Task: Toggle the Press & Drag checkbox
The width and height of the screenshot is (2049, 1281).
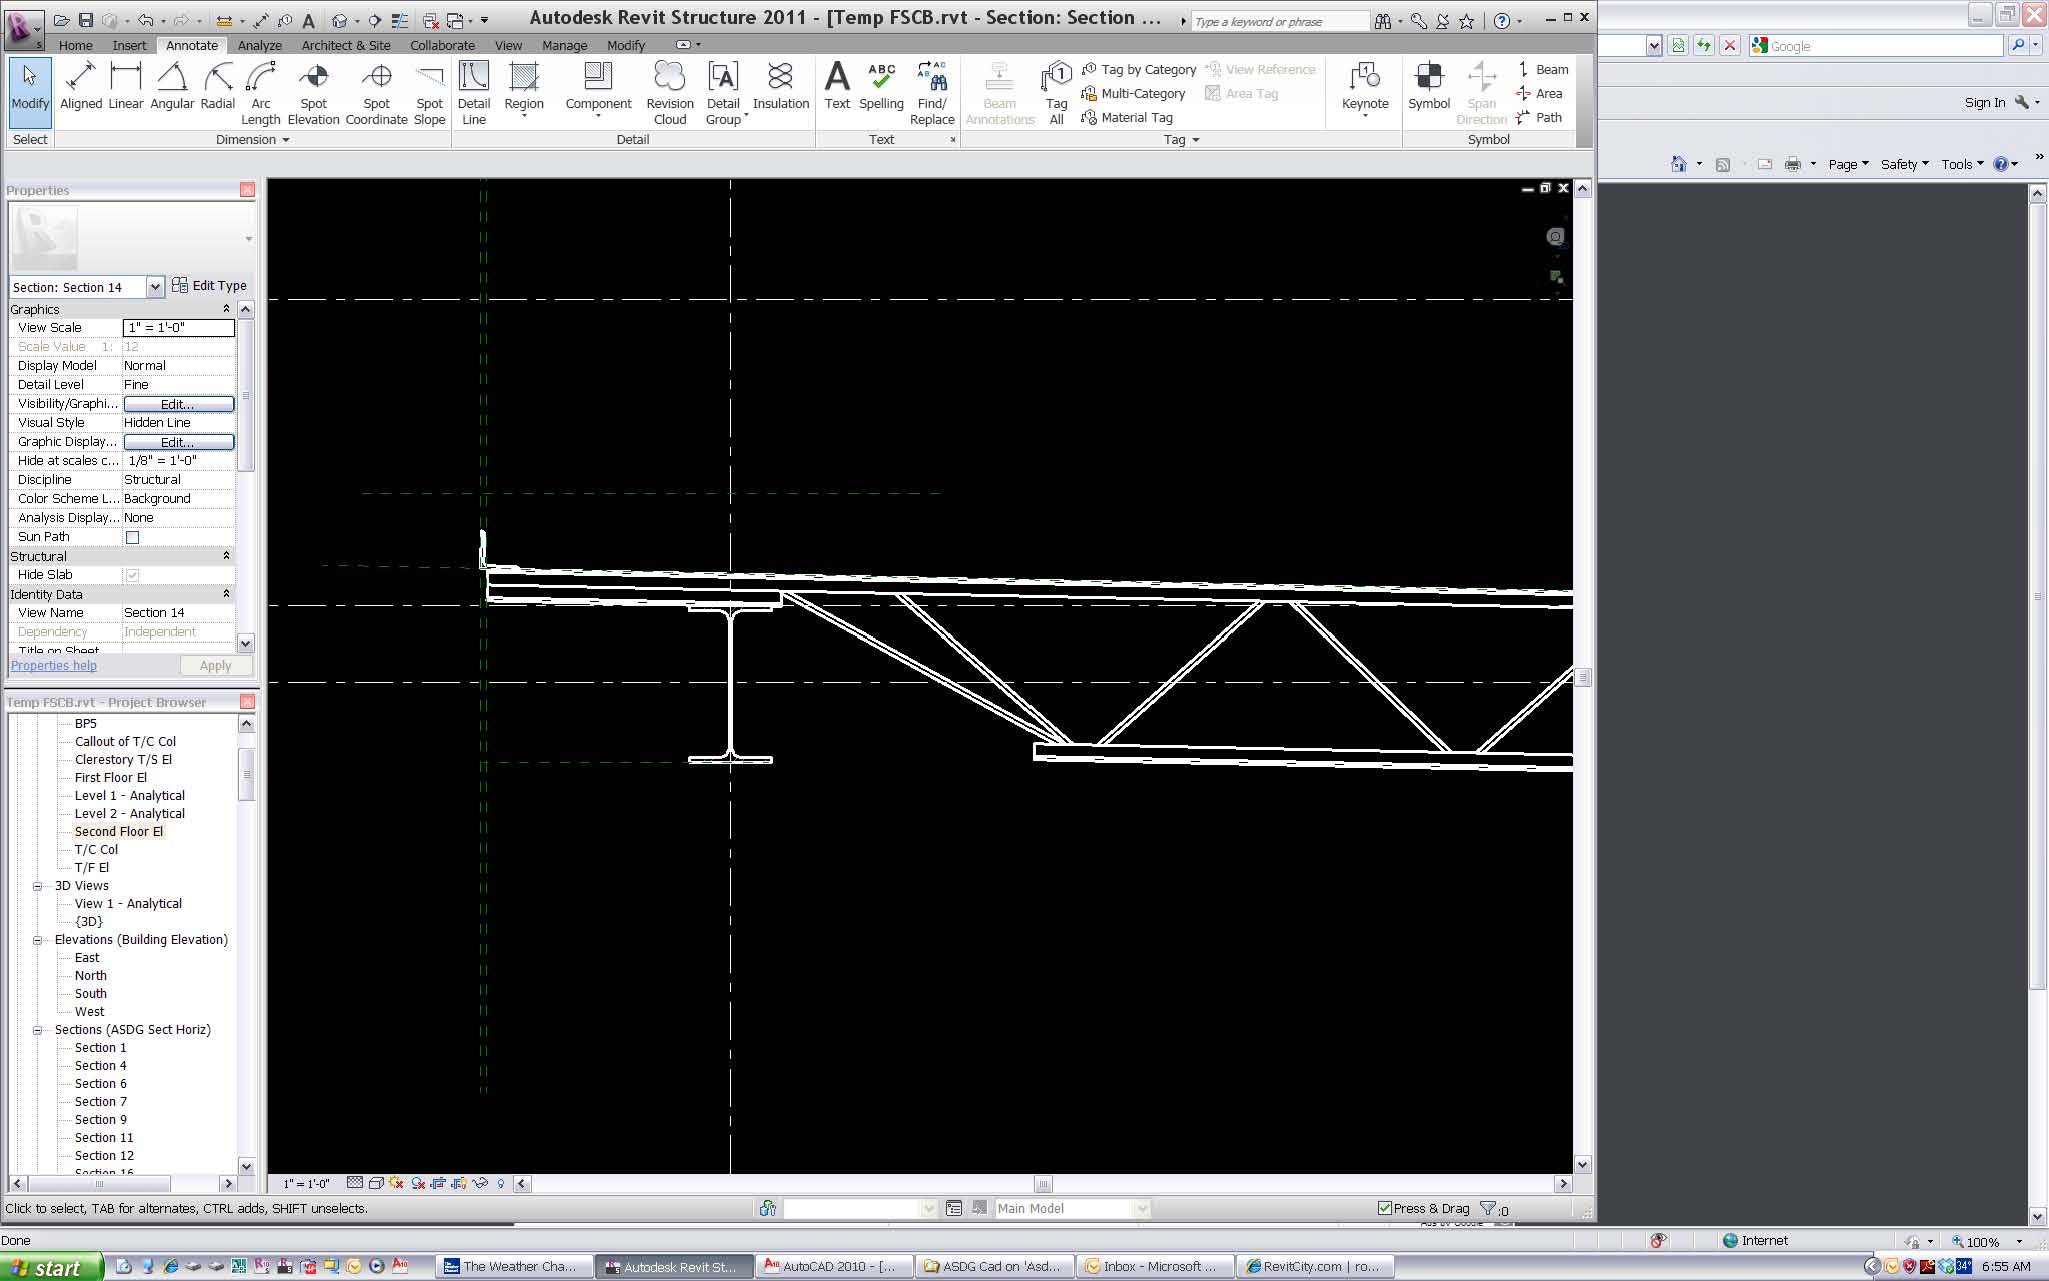Action: (x=1385, y=1208)
